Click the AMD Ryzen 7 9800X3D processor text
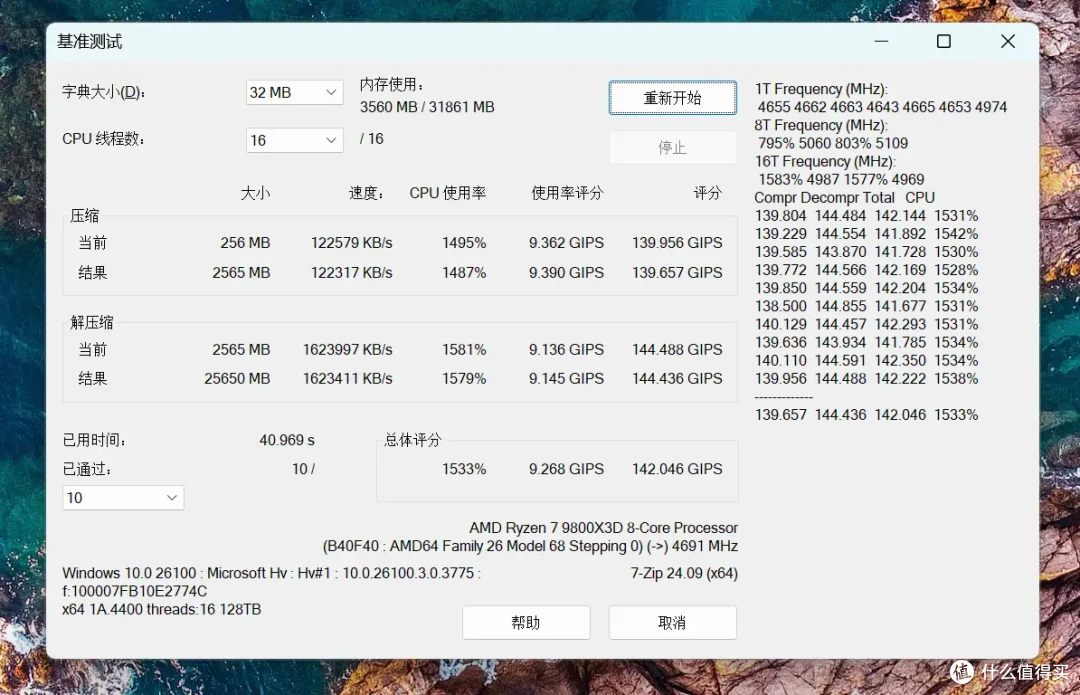The image size is (1080, 695). coord(603,528)
